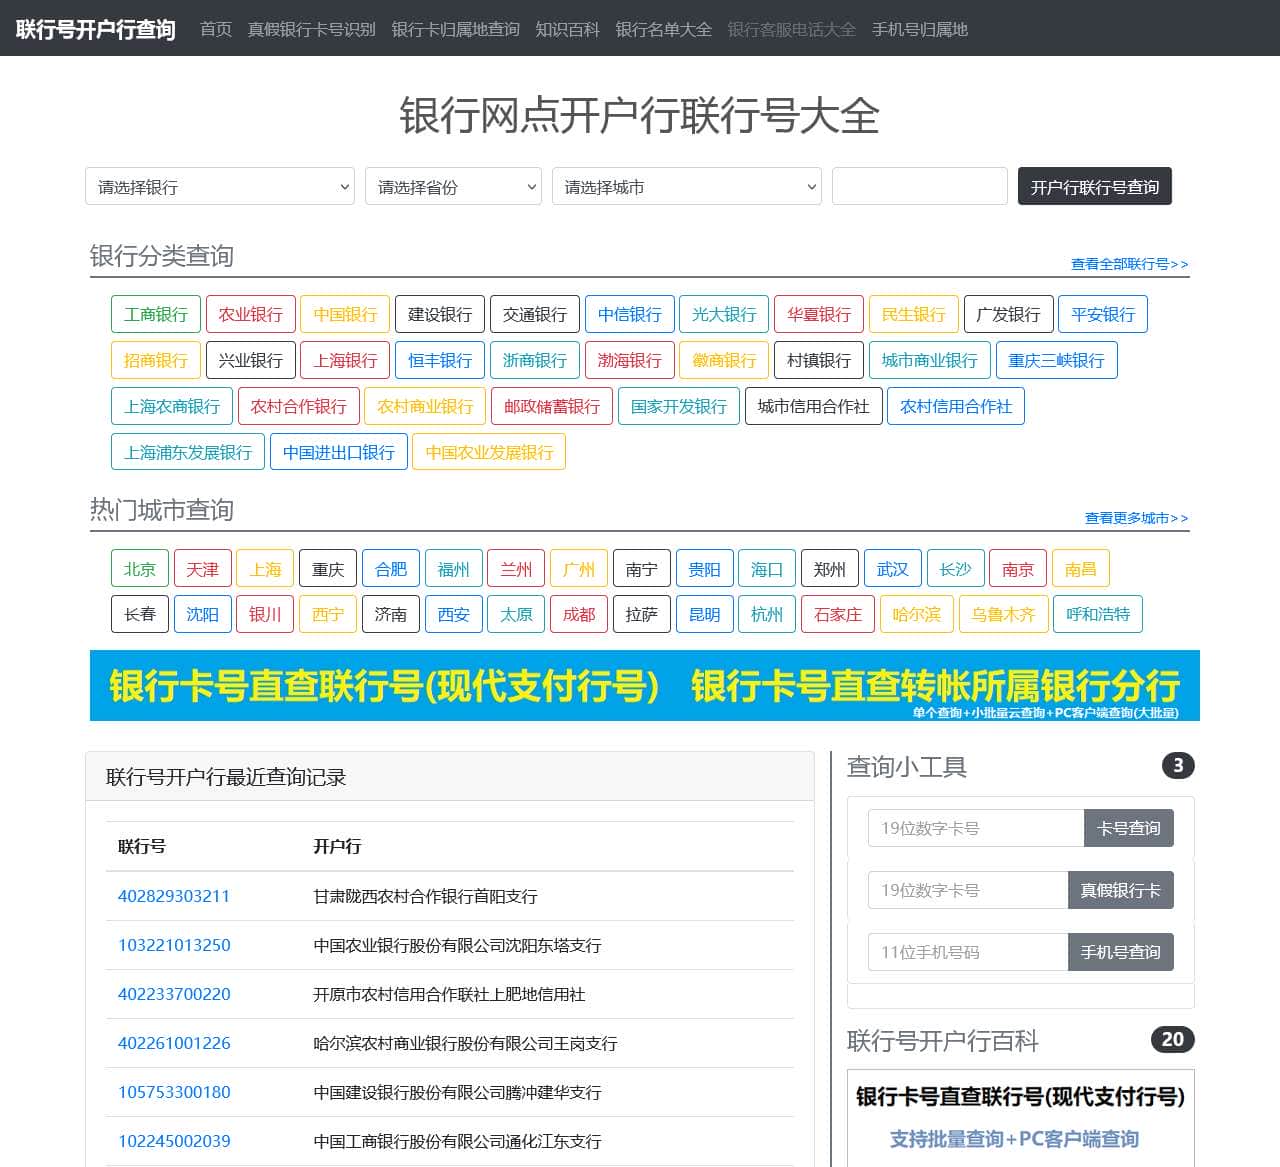
Task: Open bank code 105753300180 link
Action: click(x=174, y=1092)
